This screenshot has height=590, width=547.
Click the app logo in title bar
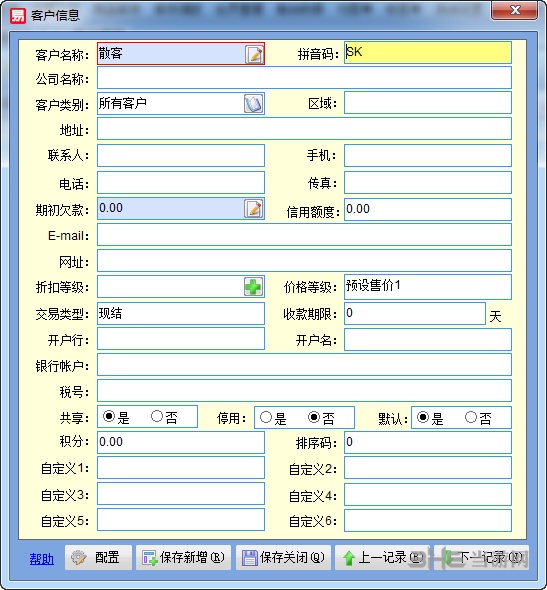pyautogui.click(x=18, y=15)
